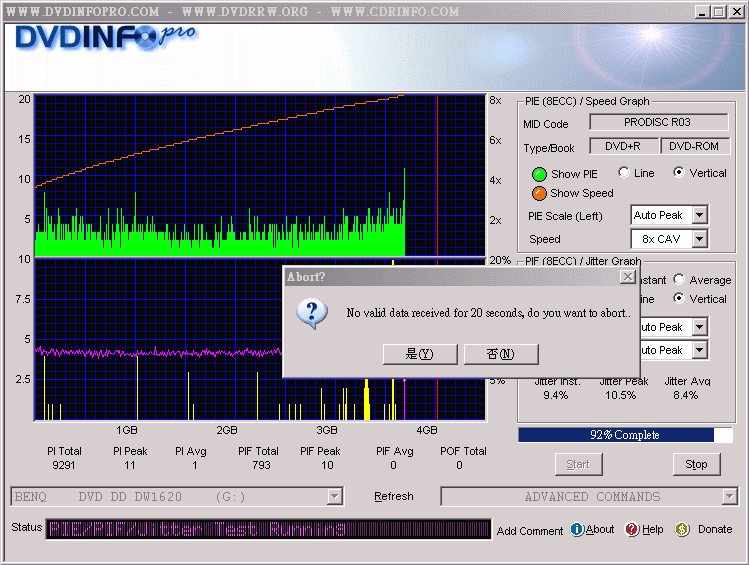Click the question mark icon in Abort dialog
Viewport: 749px width, 565px height.
click(x=312, y=313)
